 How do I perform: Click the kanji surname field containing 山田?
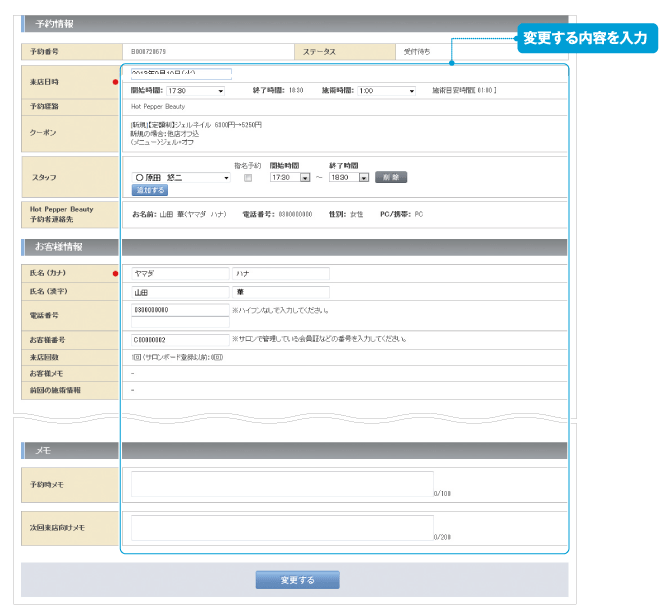180,292
